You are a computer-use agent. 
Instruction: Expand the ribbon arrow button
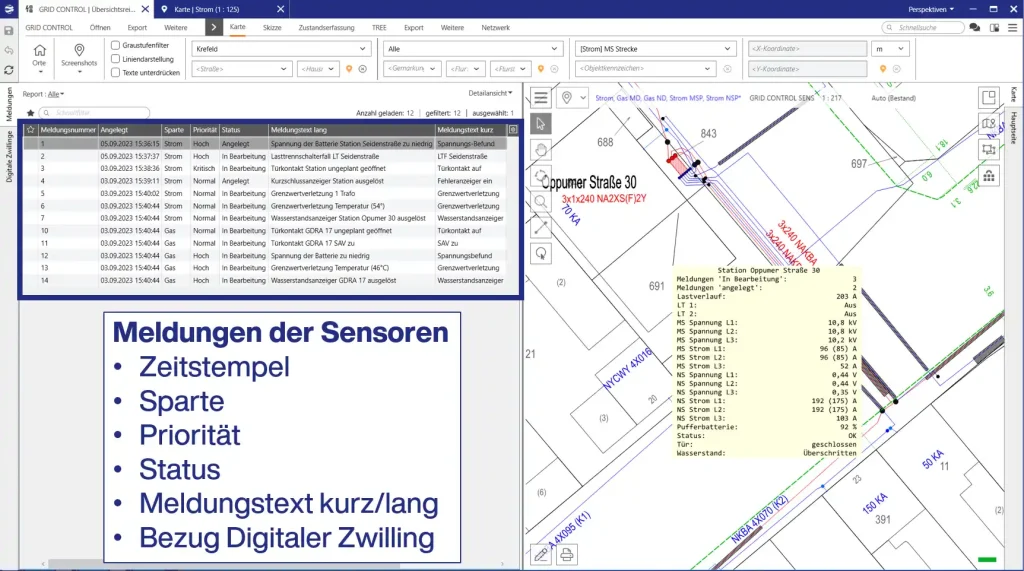click(213, 27)
